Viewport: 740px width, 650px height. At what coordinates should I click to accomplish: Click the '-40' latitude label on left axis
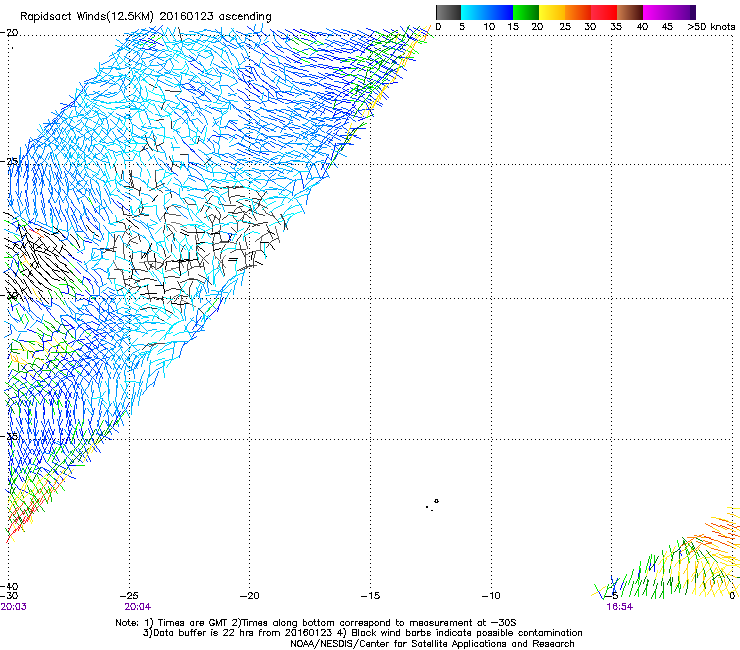[x=9, y=587]
